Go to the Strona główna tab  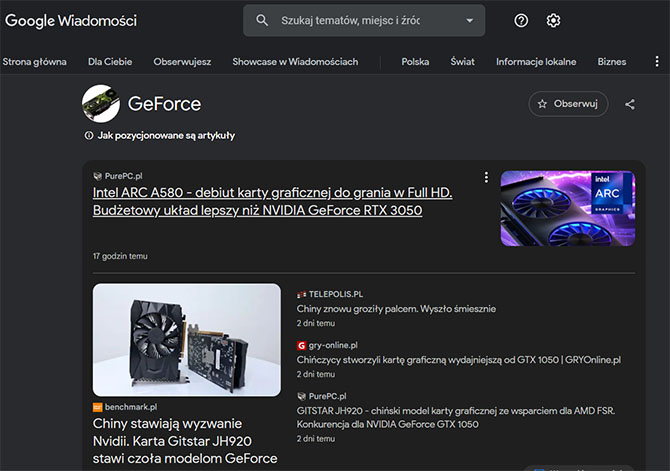pyautogui.click(x=35, y=62)
